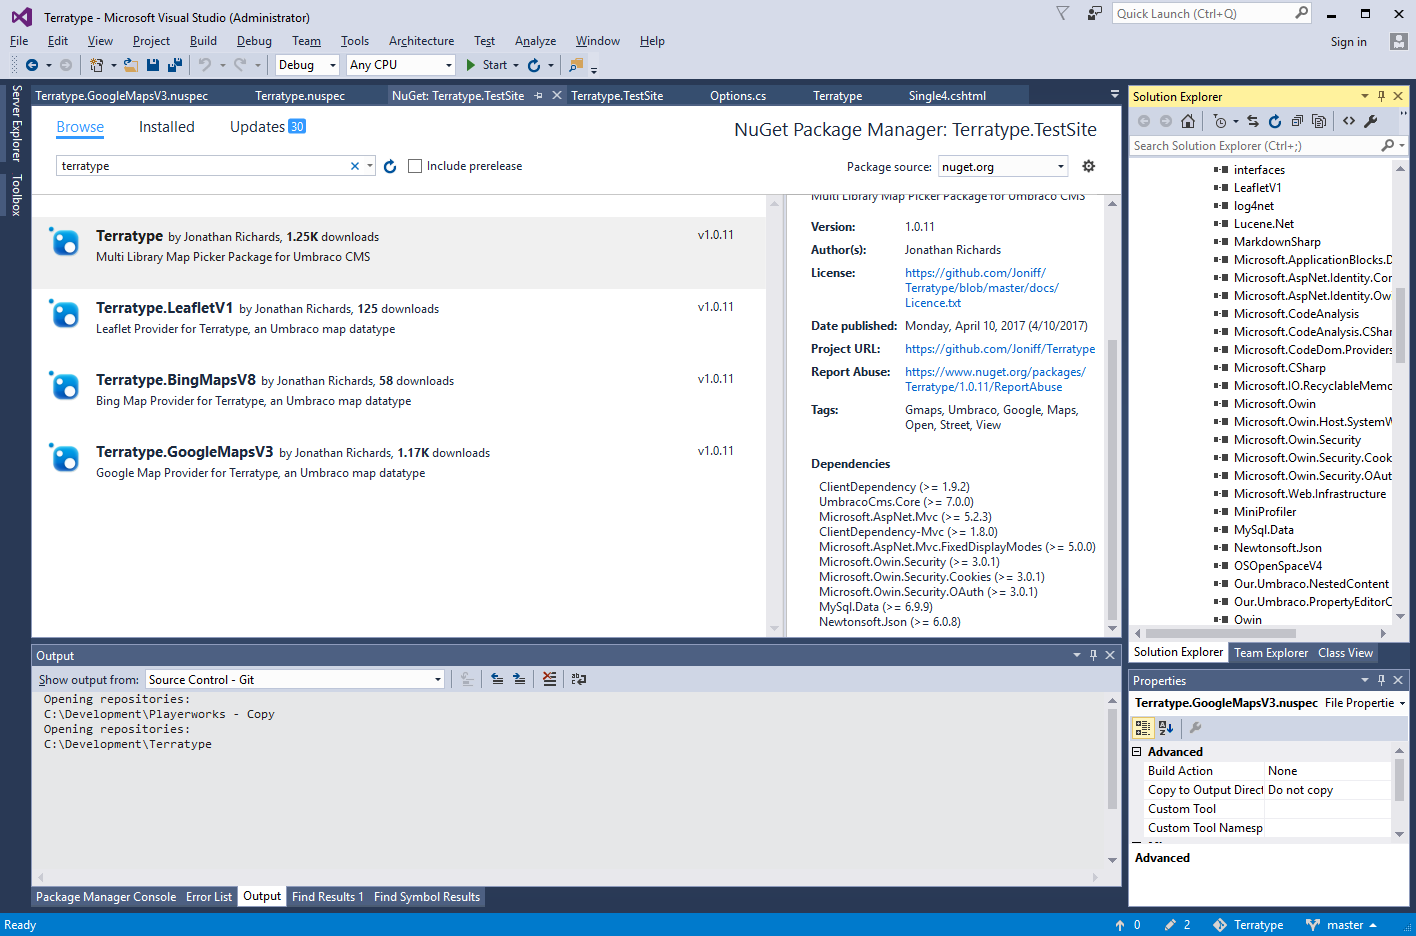1416x936 pixels.
Task: Switch to the Options.cs document tab
Action: 738,96
